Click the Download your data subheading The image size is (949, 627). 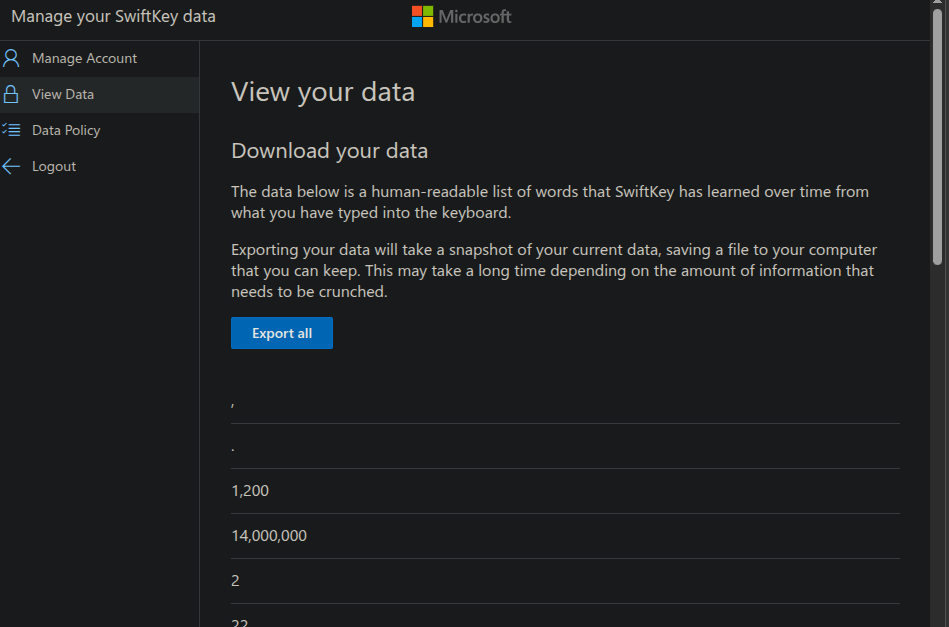[x=329, y=151]
